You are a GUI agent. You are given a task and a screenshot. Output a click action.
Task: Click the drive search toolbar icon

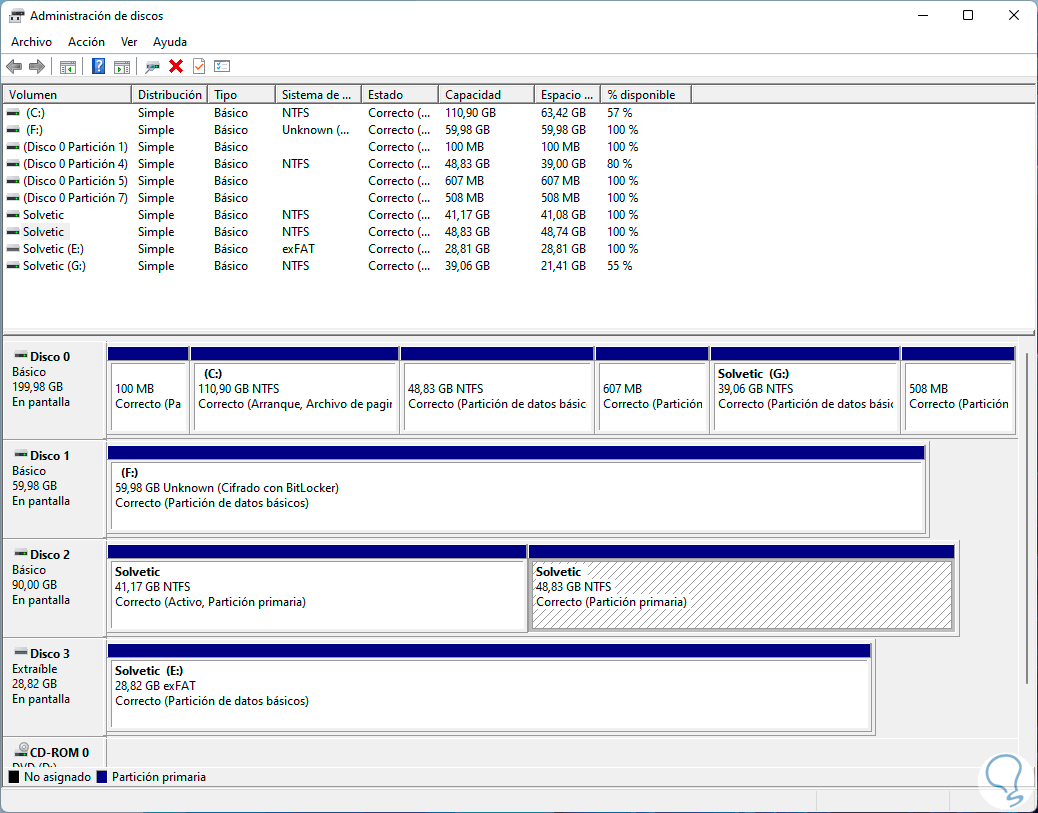pos(152,66)
